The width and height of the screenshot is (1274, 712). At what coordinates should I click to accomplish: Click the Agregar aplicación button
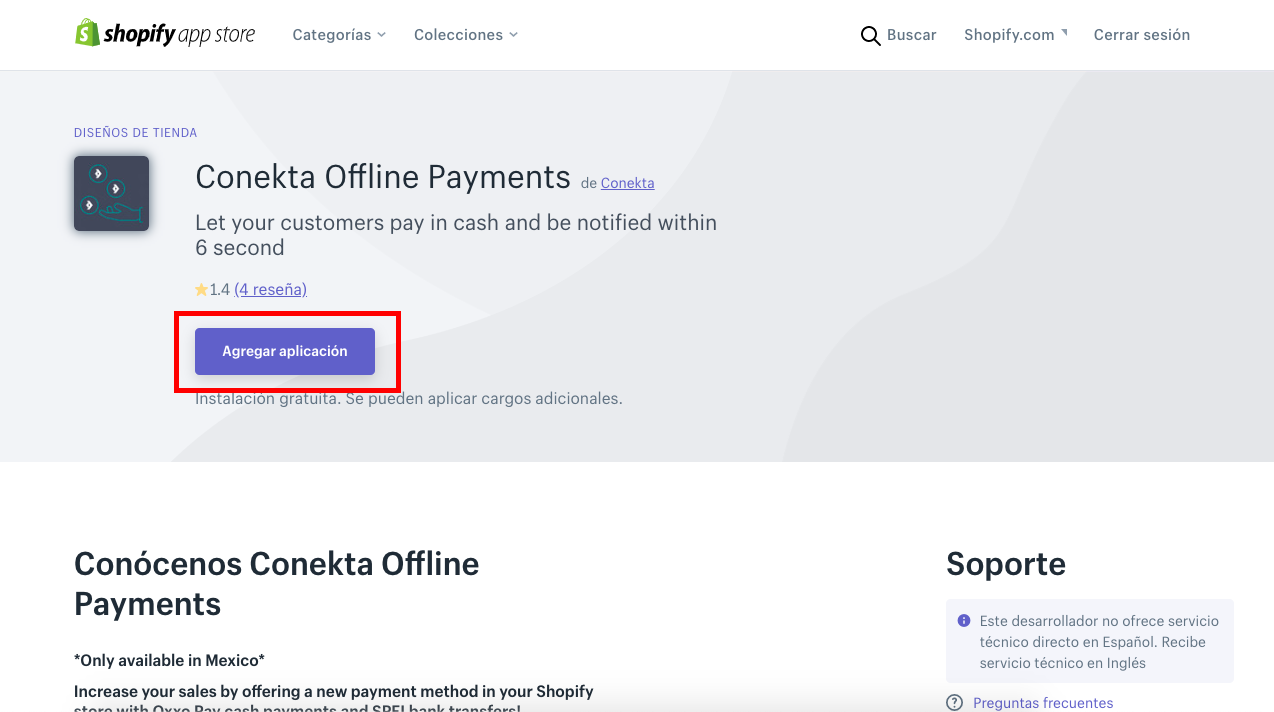coord(285,352)
